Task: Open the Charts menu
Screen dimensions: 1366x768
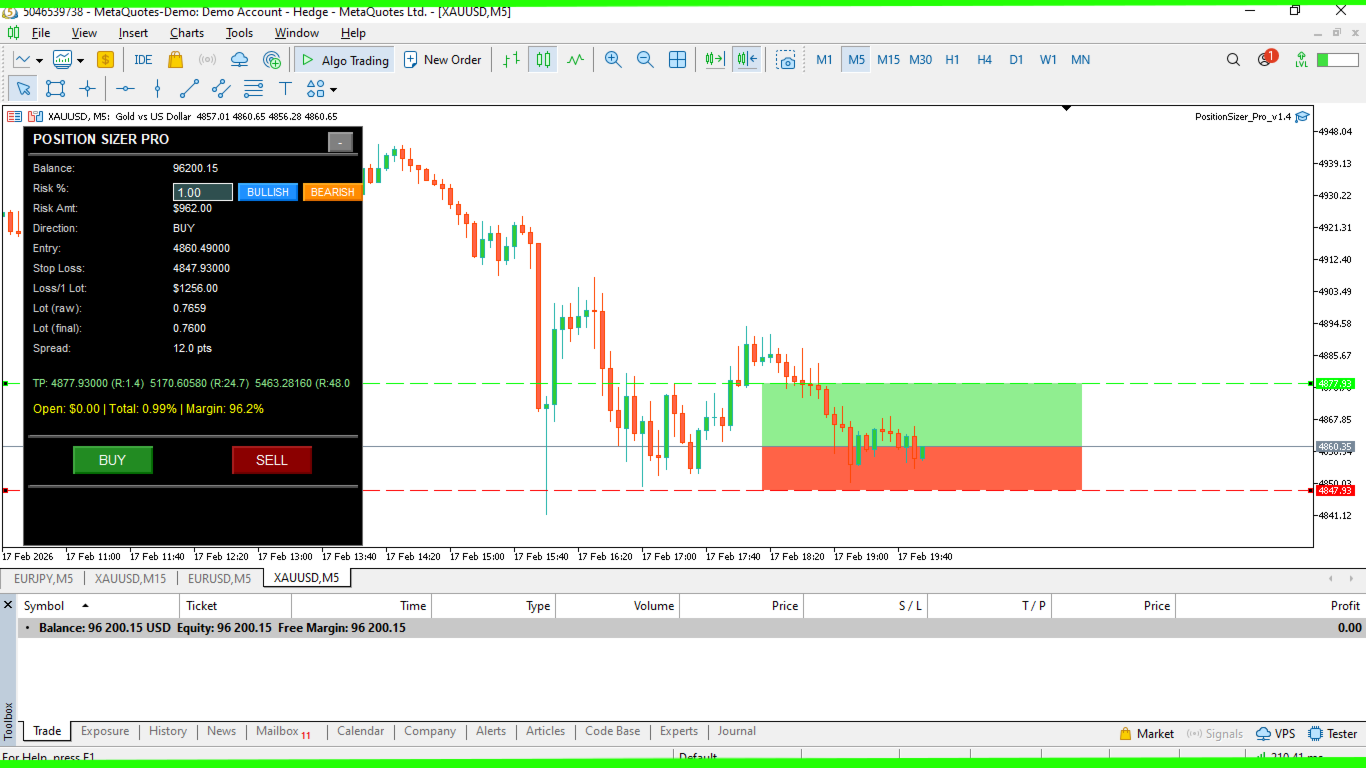Action: click(x=187, y=33)
